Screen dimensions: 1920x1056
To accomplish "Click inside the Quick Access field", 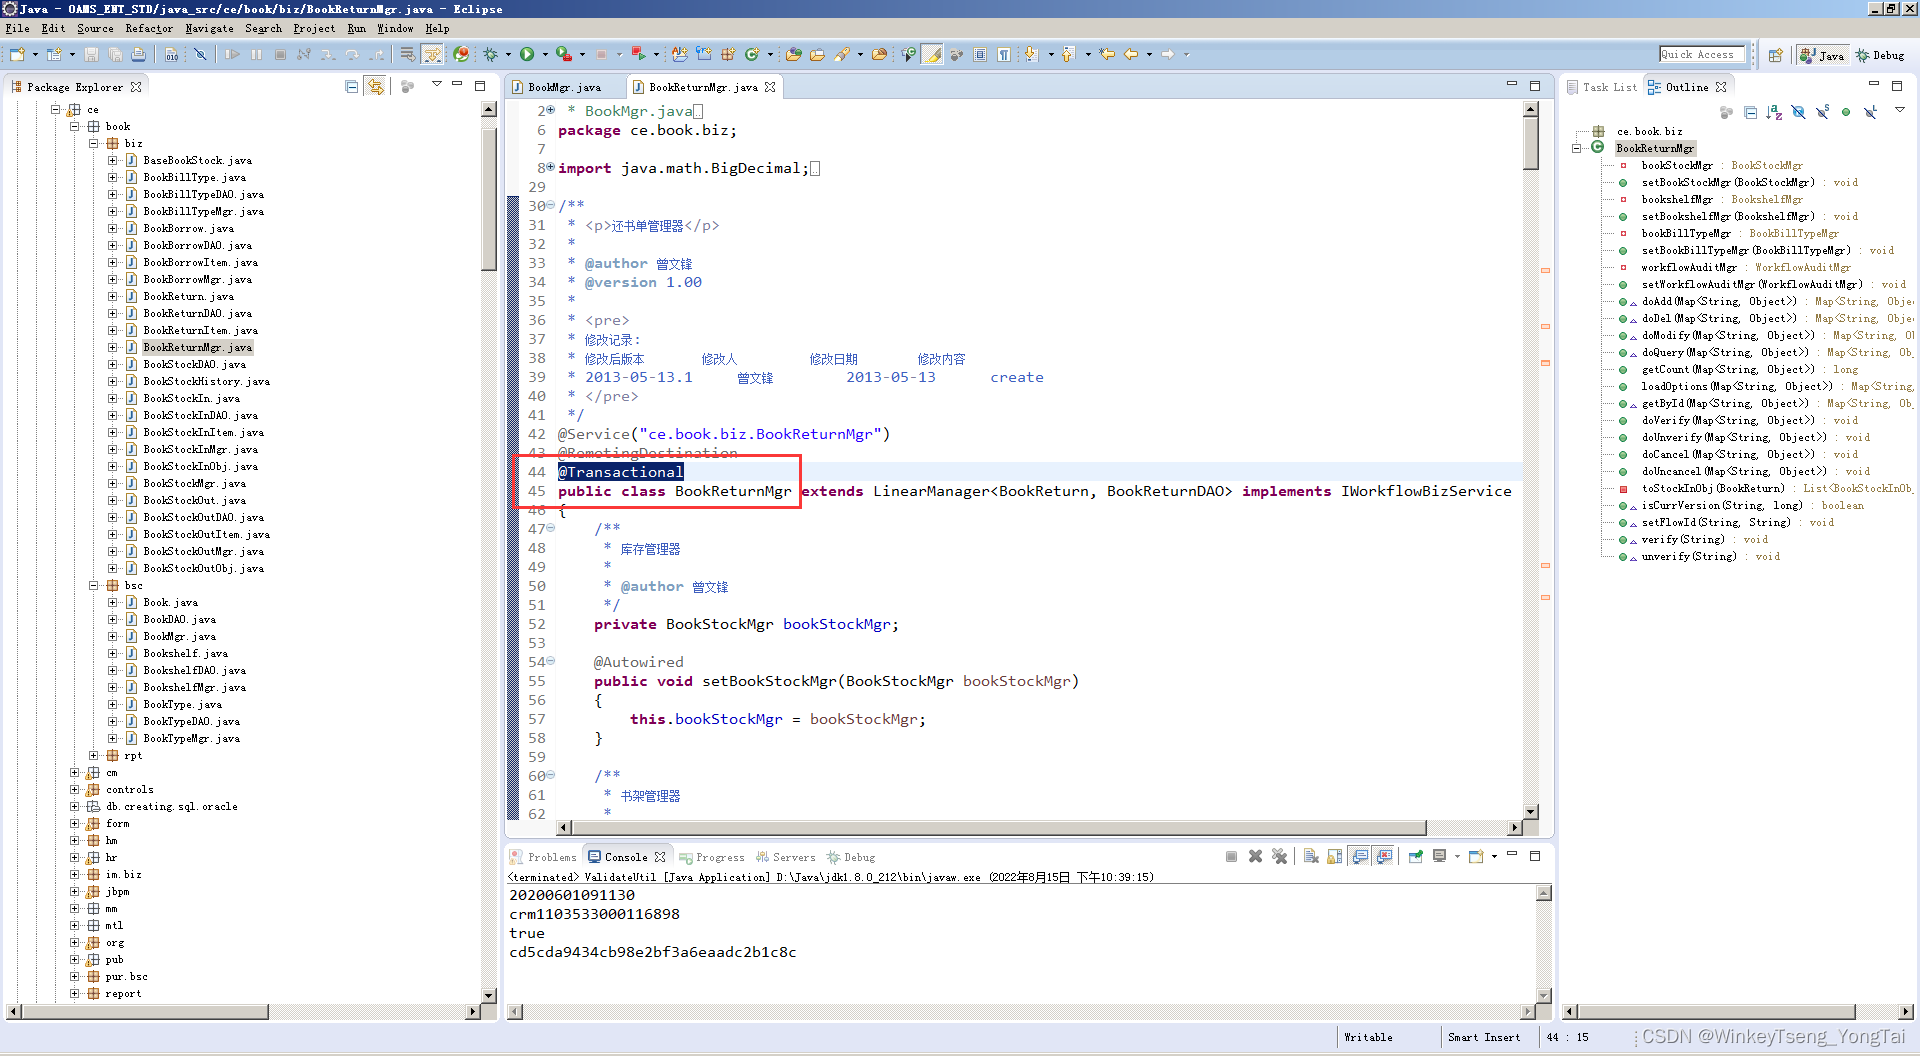I will 1700,53.
